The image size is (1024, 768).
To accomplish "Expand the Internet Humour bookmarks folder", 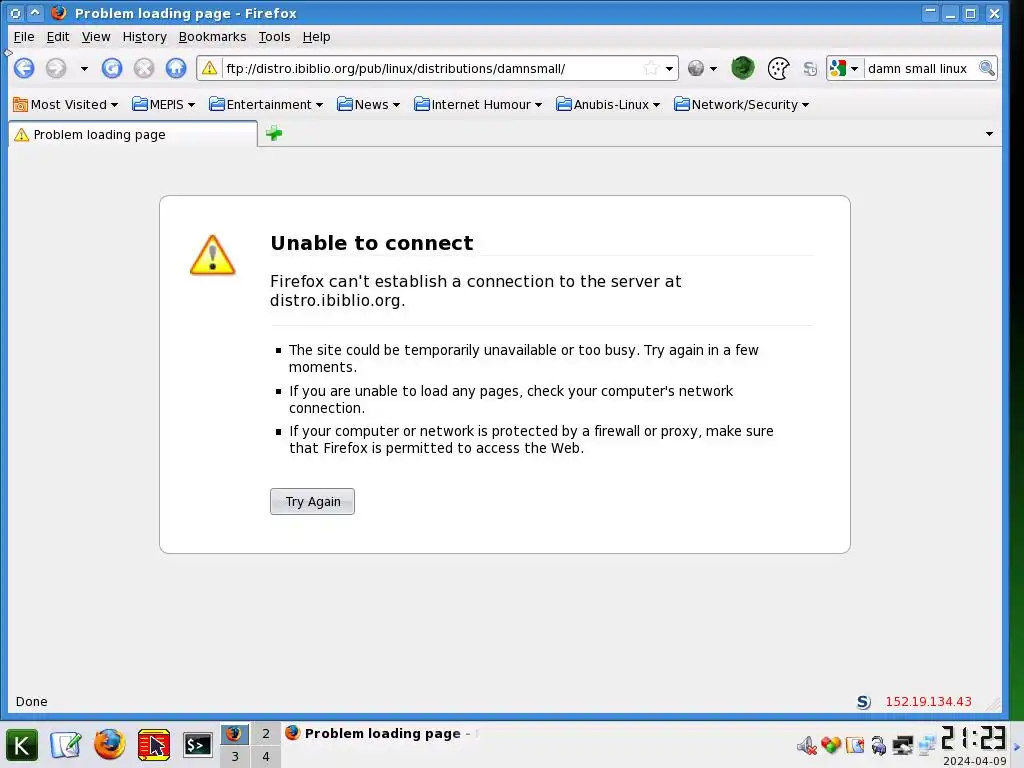I will click(477, 104).
